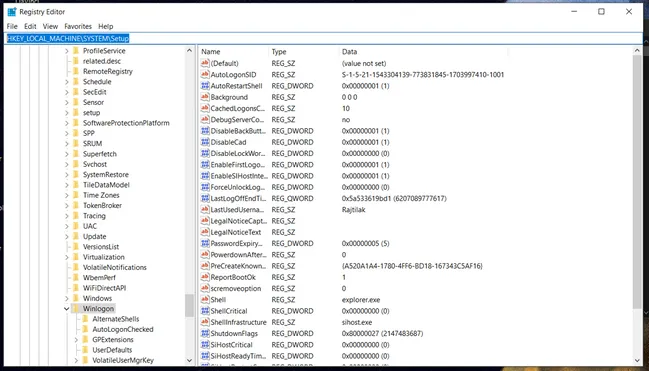Open the File menu
The width and height of the screenshot is (649, 371).
pyautogui.click(x=12, y=26)
